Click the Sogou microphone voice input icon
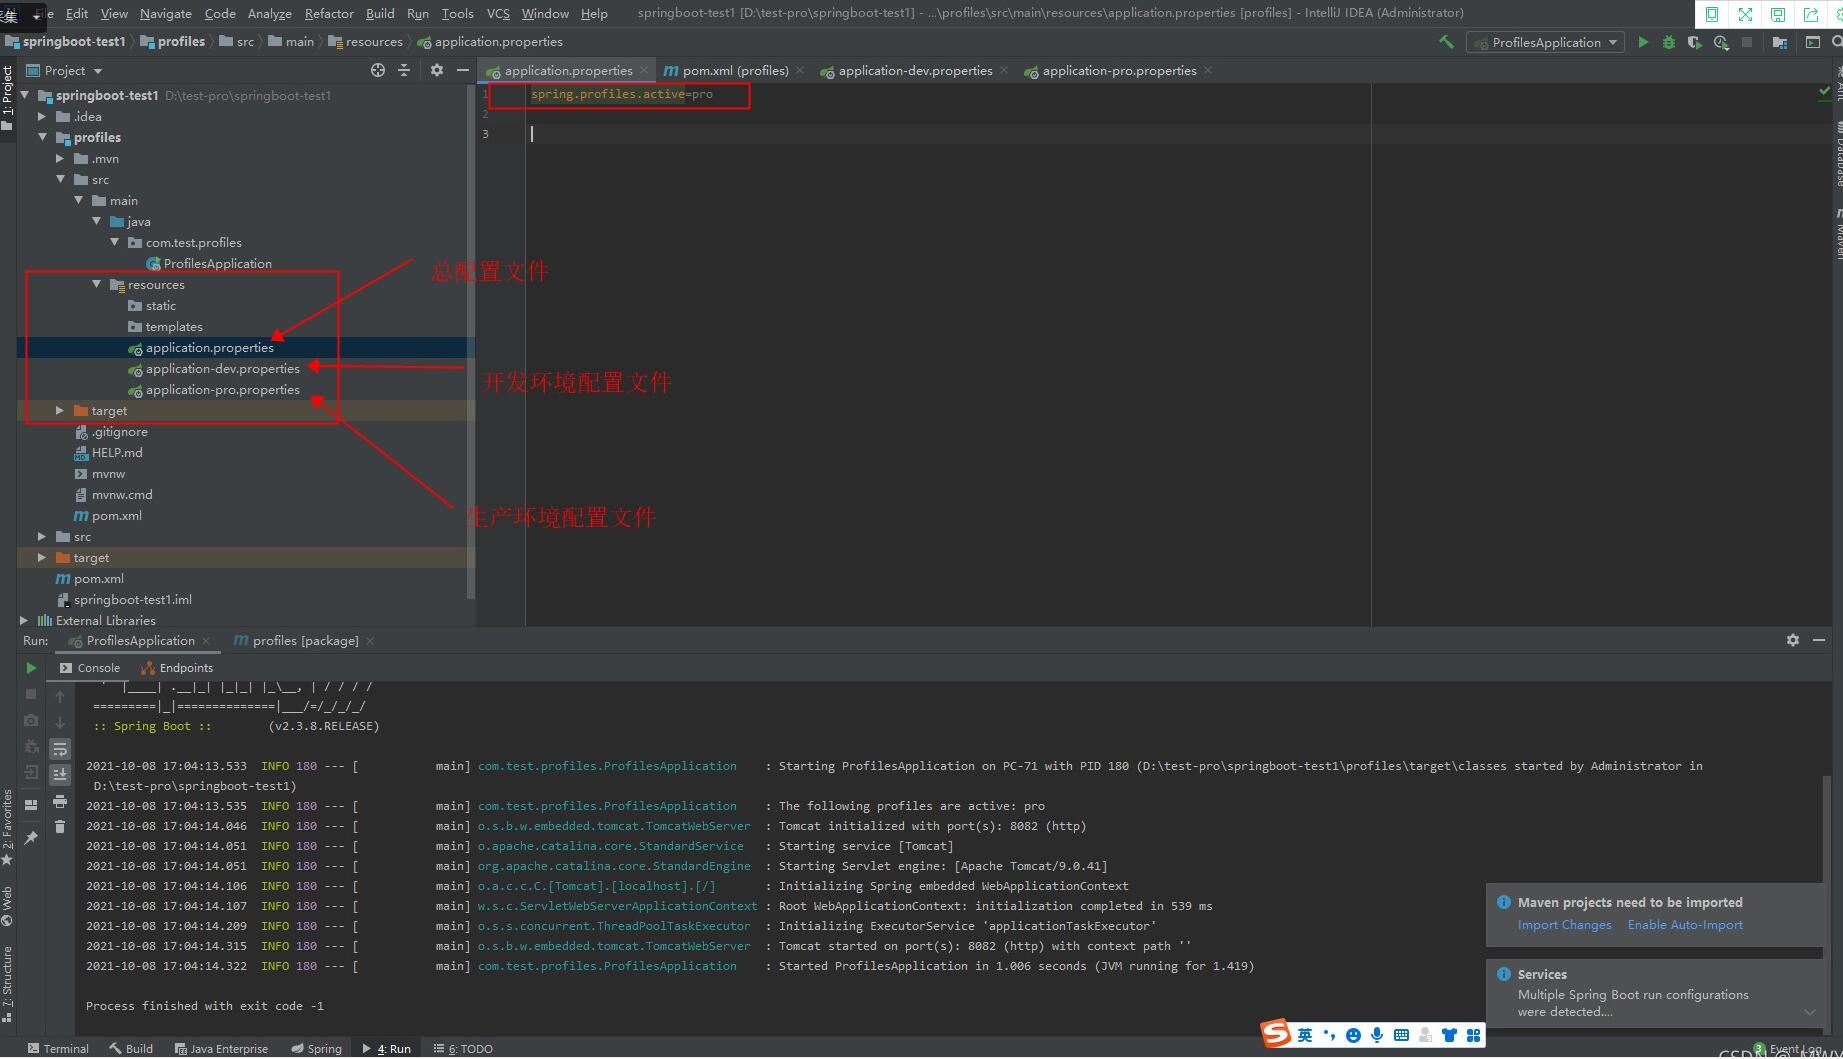1843x1059 pixels. click(x=1377, y=1035)
